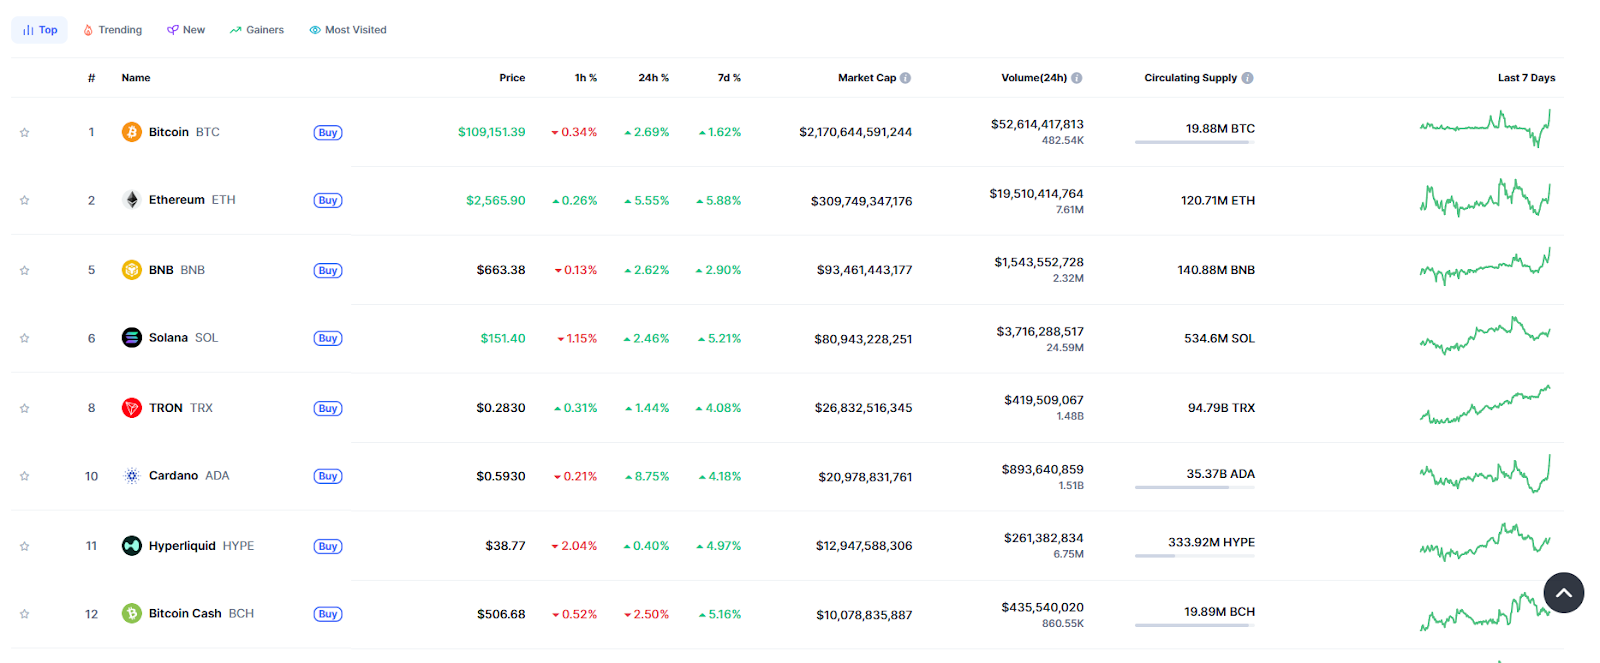Open the Bitcoin Cash BCH coin page

[201, 614]
